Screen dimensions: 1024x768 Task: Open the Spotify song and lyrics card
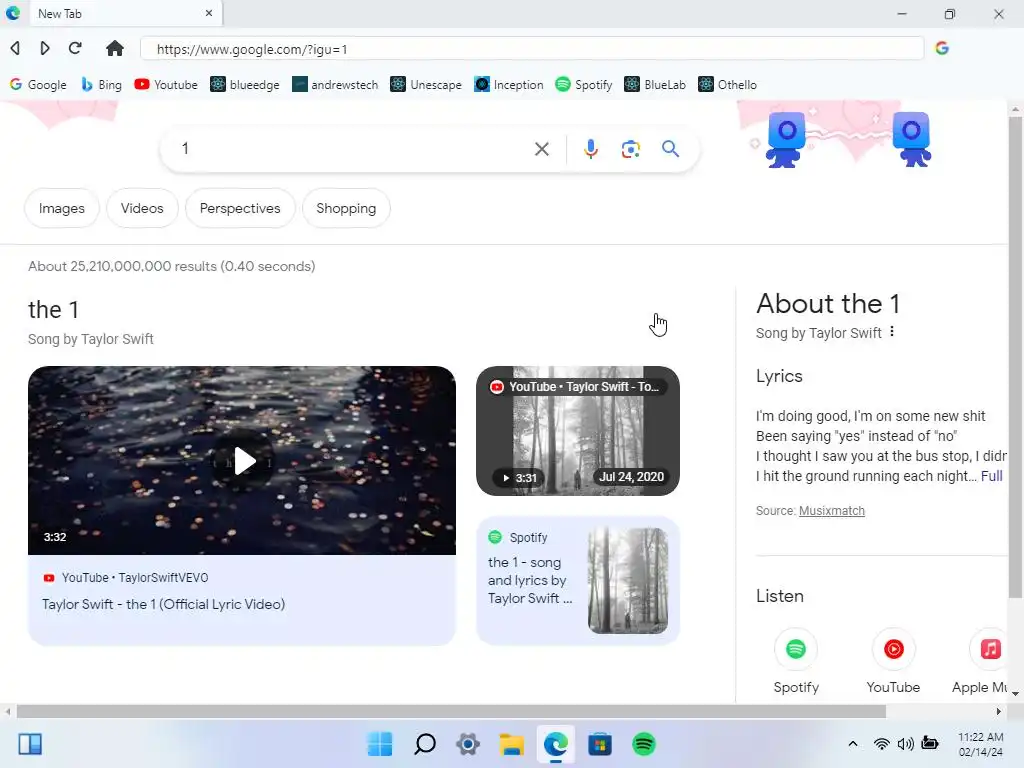tap(578, 581)
